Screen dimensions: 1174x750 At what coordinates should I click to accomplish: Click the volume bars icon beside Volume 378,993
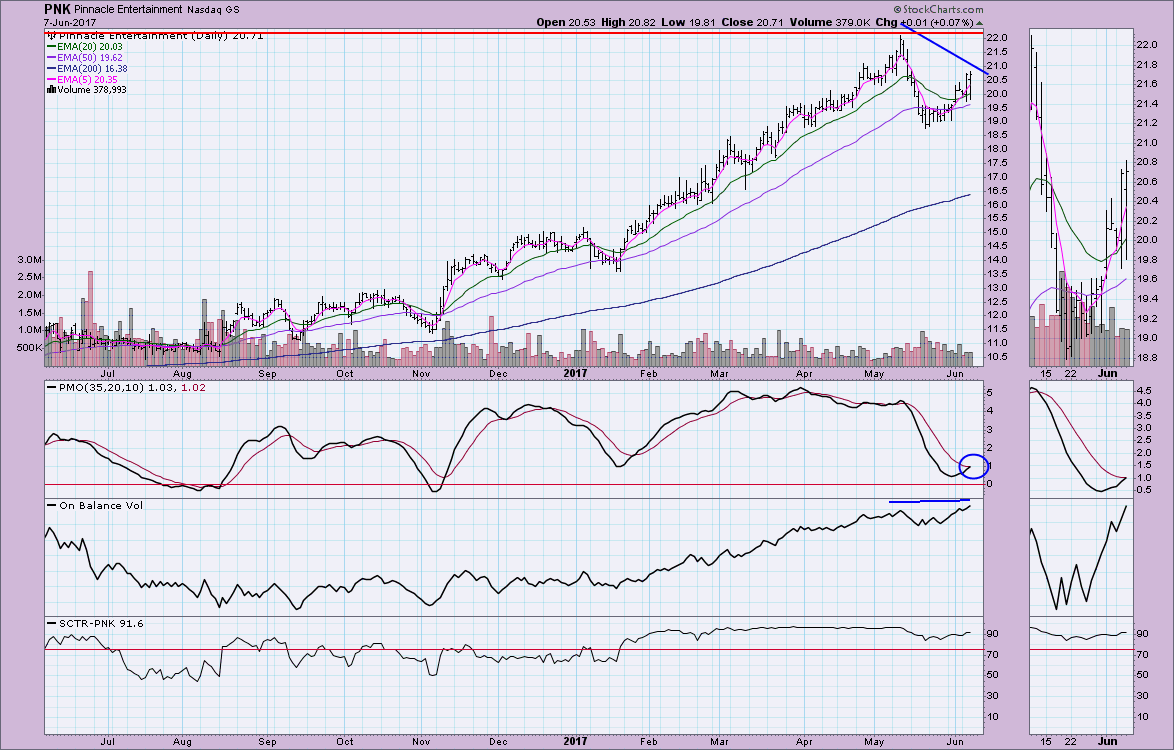pyautogui.click(x=51, y=89)
